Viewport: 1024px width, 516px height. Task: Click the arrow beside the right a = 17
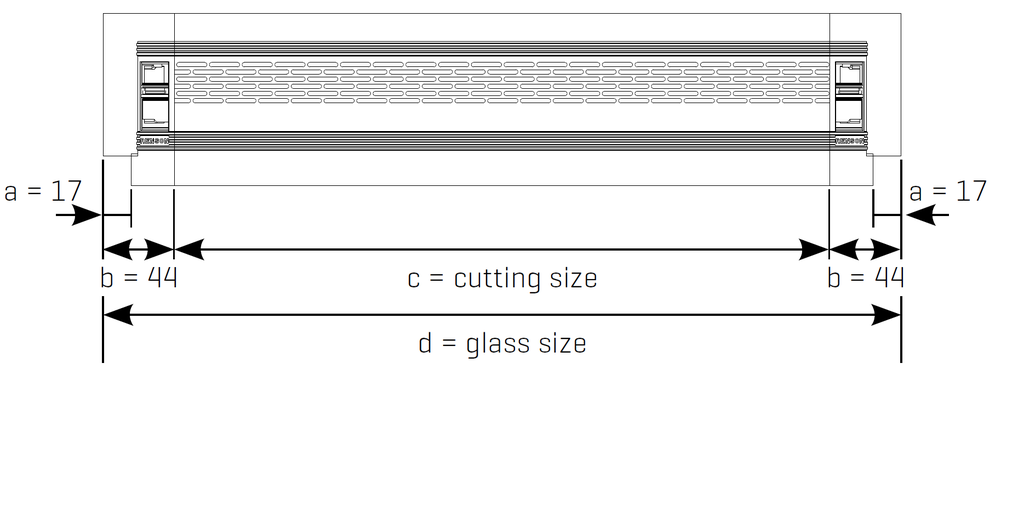[x=918, y=215]
